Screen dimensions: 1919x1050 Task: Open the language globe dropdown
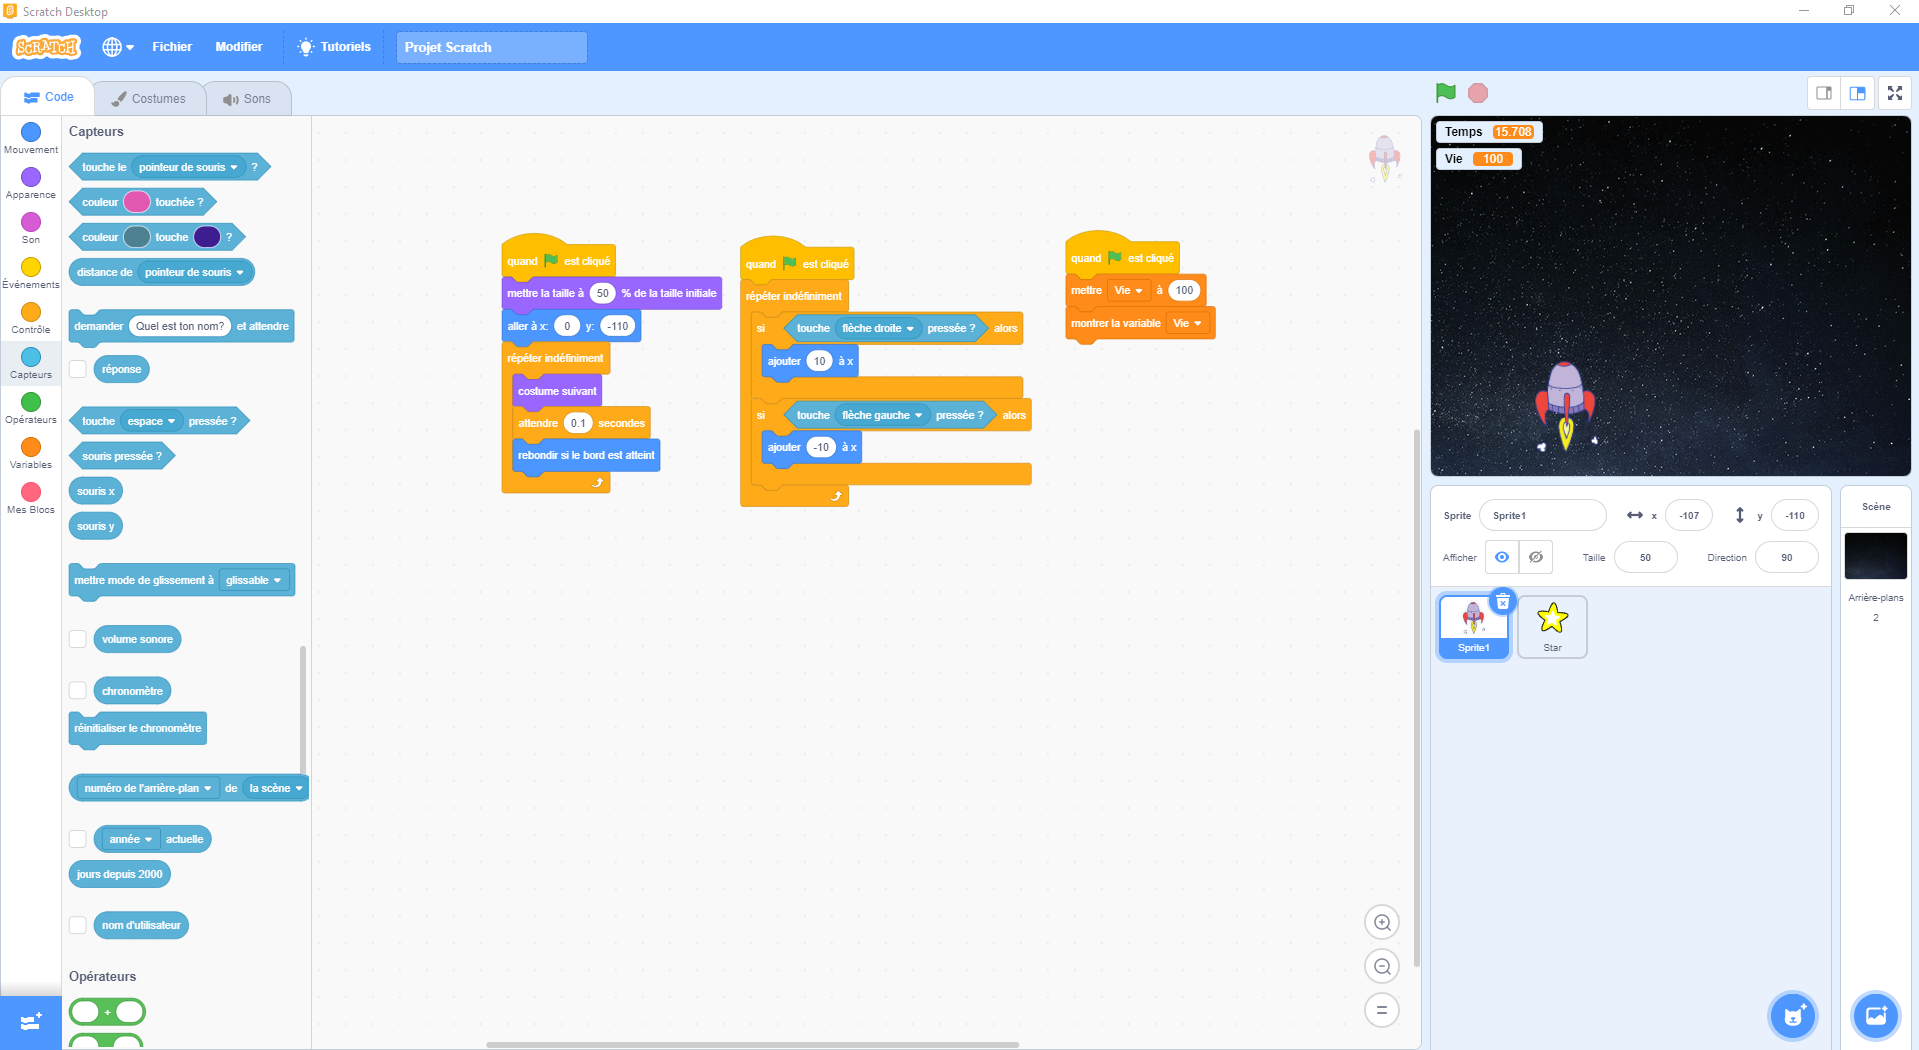[117, 47]
